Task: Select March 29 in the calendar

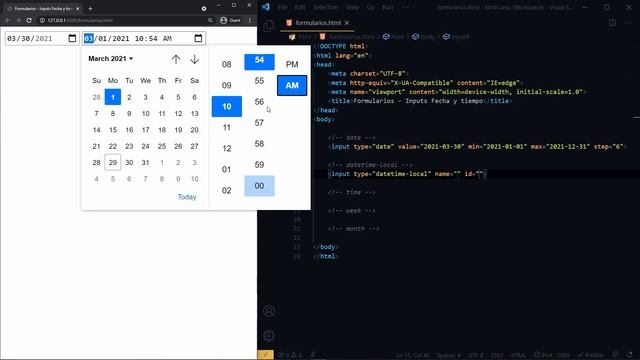Action: coord(113,162)
